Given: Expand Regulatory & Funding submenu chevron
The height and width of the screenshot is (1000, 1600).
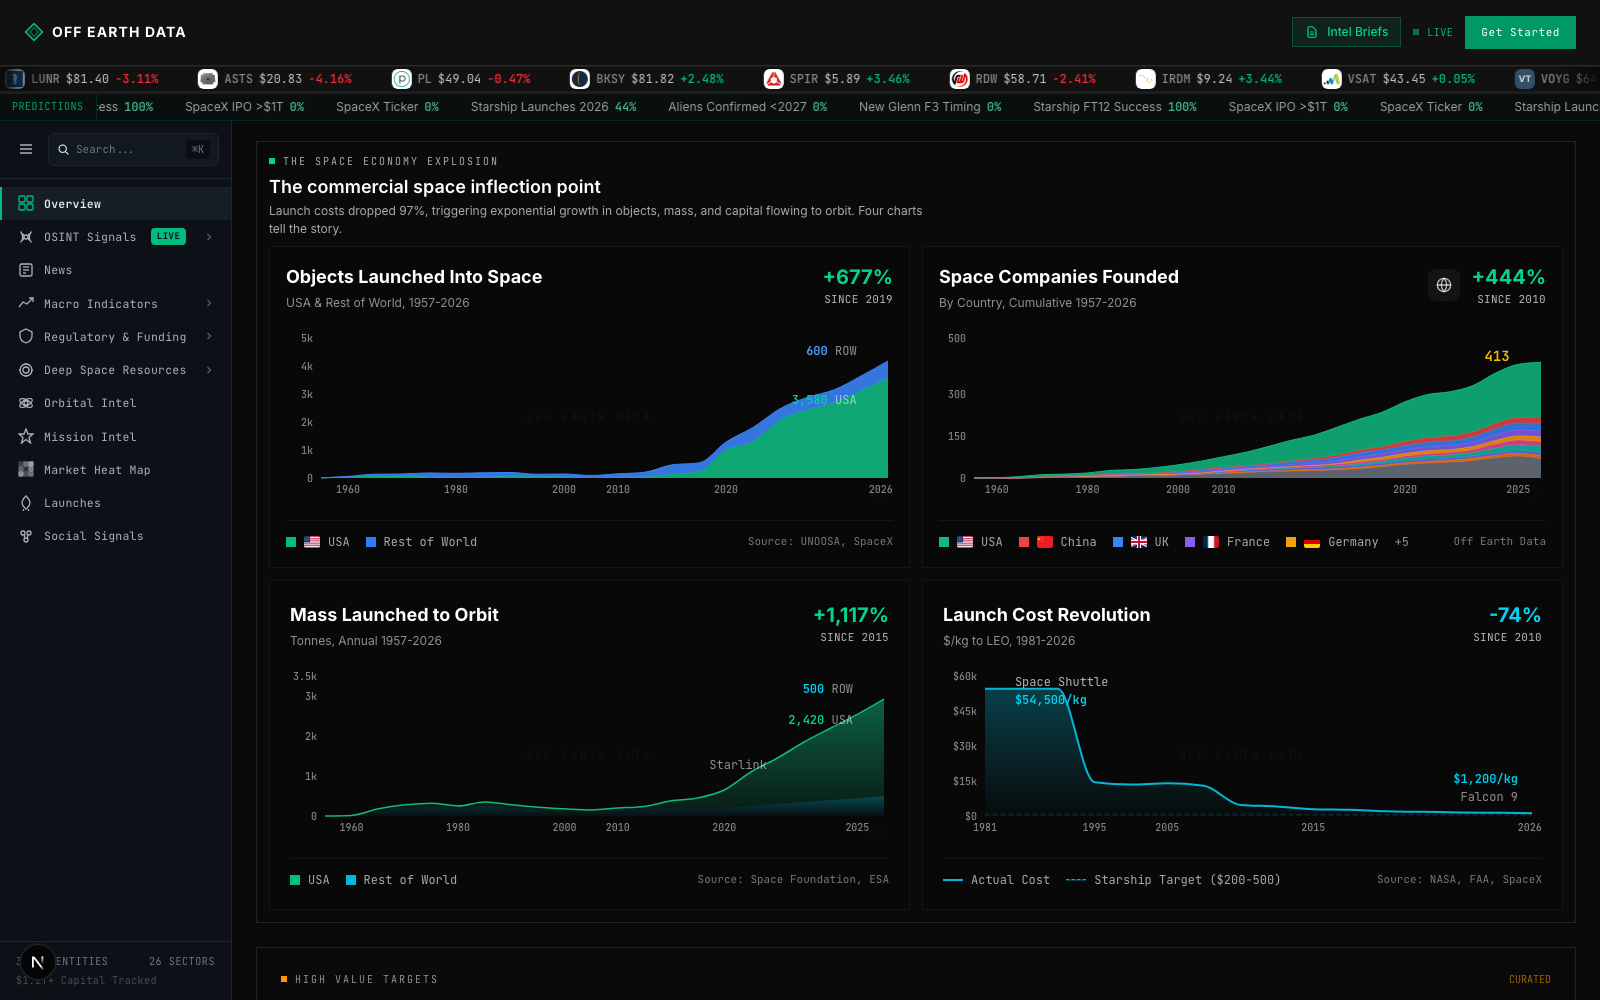Looking at the screenshot, I should [209, 336].
